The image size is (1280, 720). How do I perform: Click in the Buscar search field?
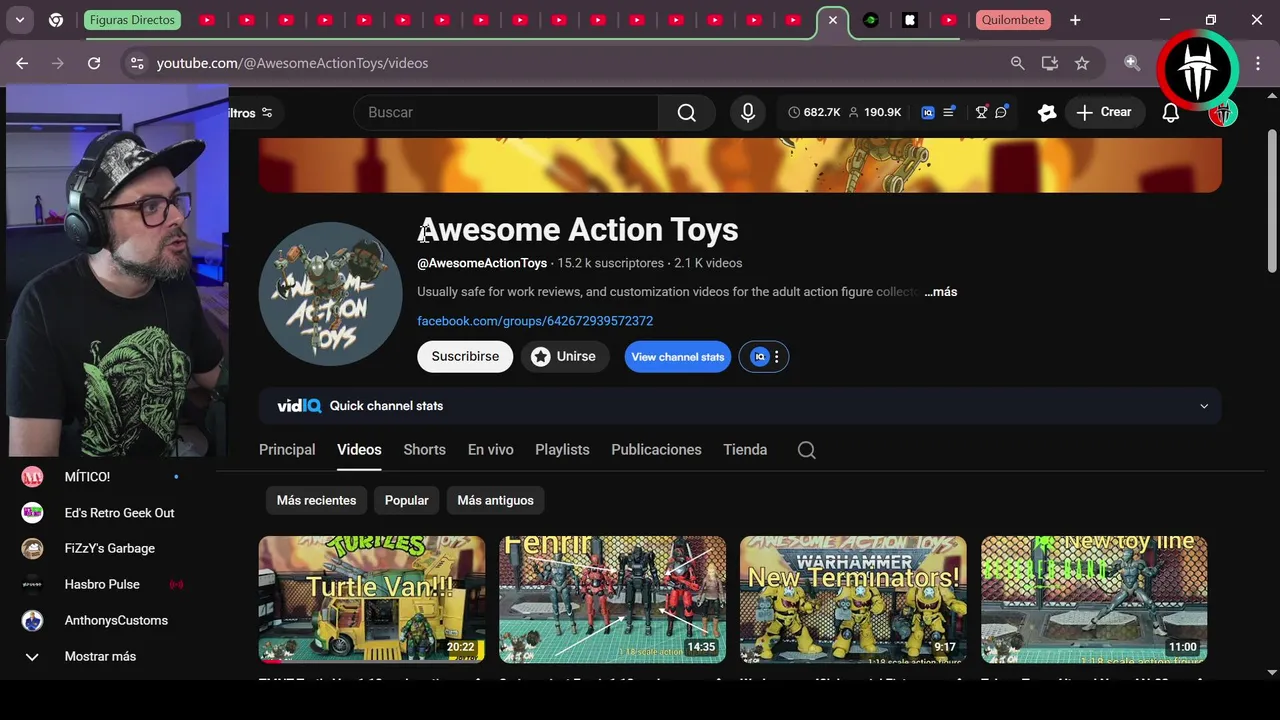point(506,113)
